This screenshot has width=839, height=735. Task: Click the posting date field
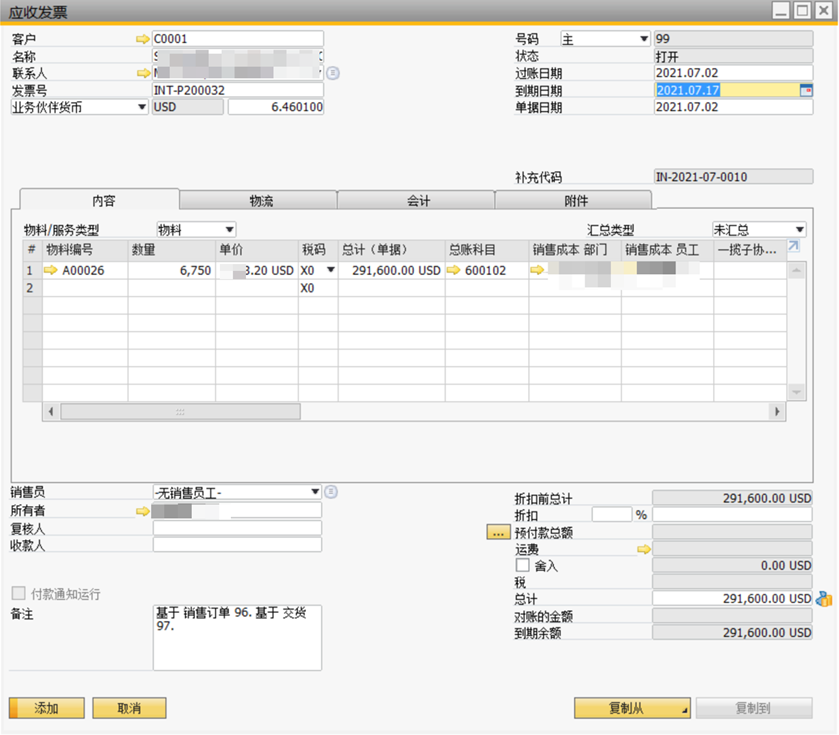(734, 73)
